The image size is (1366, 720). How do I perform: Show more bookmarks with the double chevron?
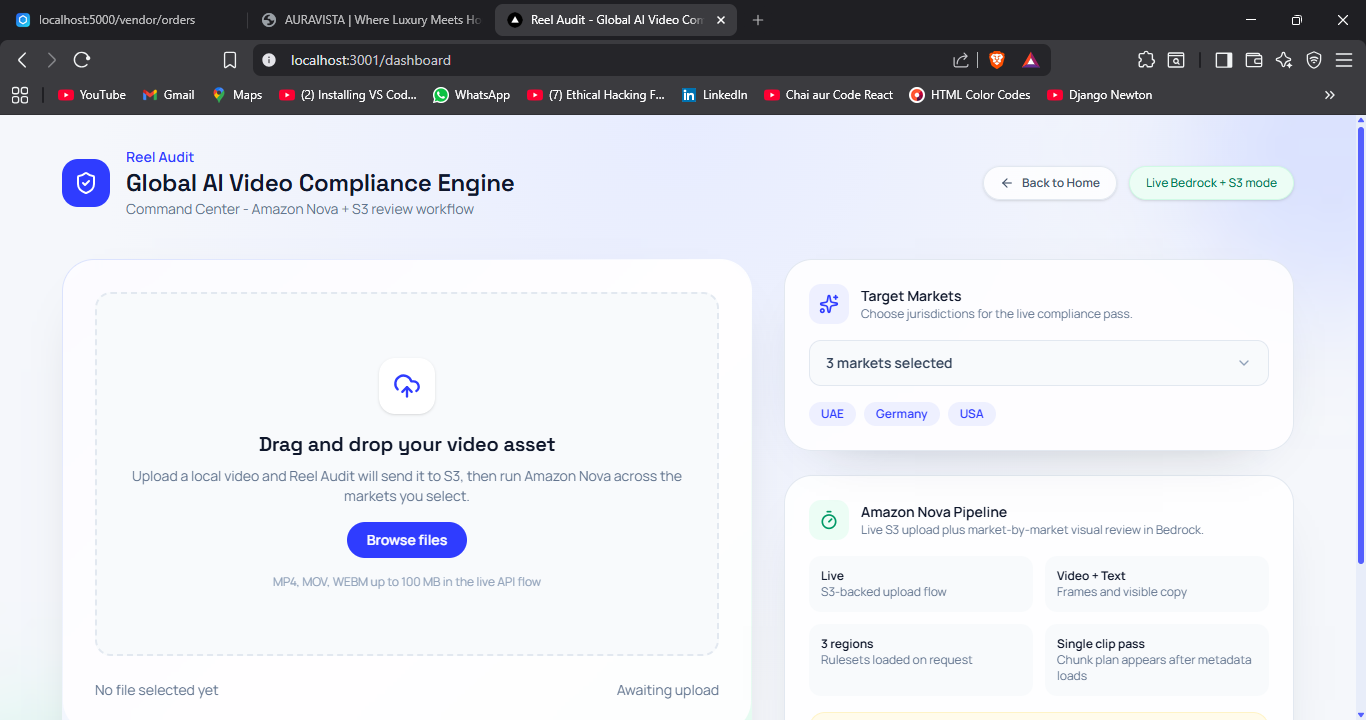[x=1330, y=95]
